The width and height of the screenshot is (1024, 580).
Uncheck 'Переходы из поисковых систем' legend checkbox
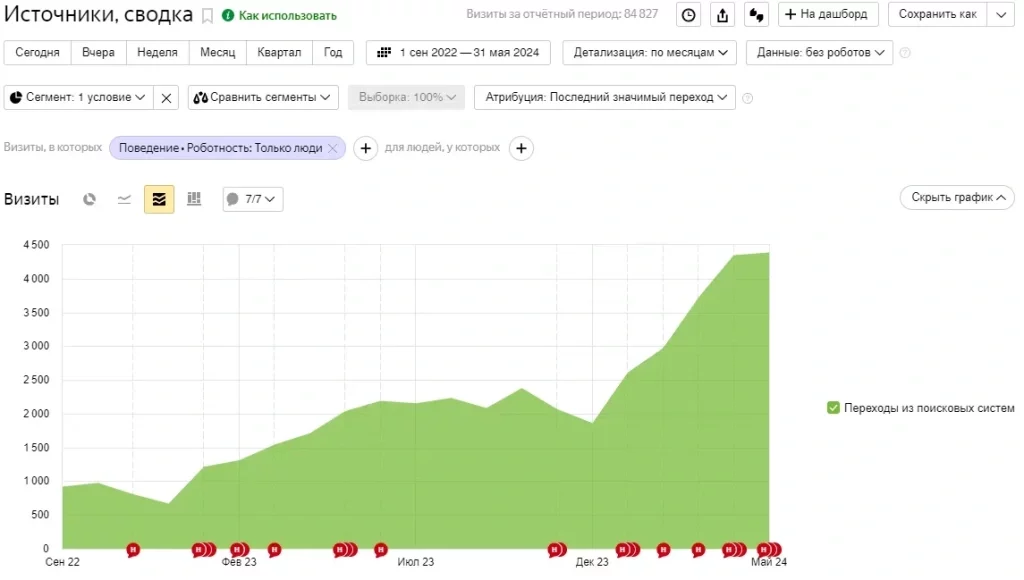pyautogui.click(x=833, y=408)
